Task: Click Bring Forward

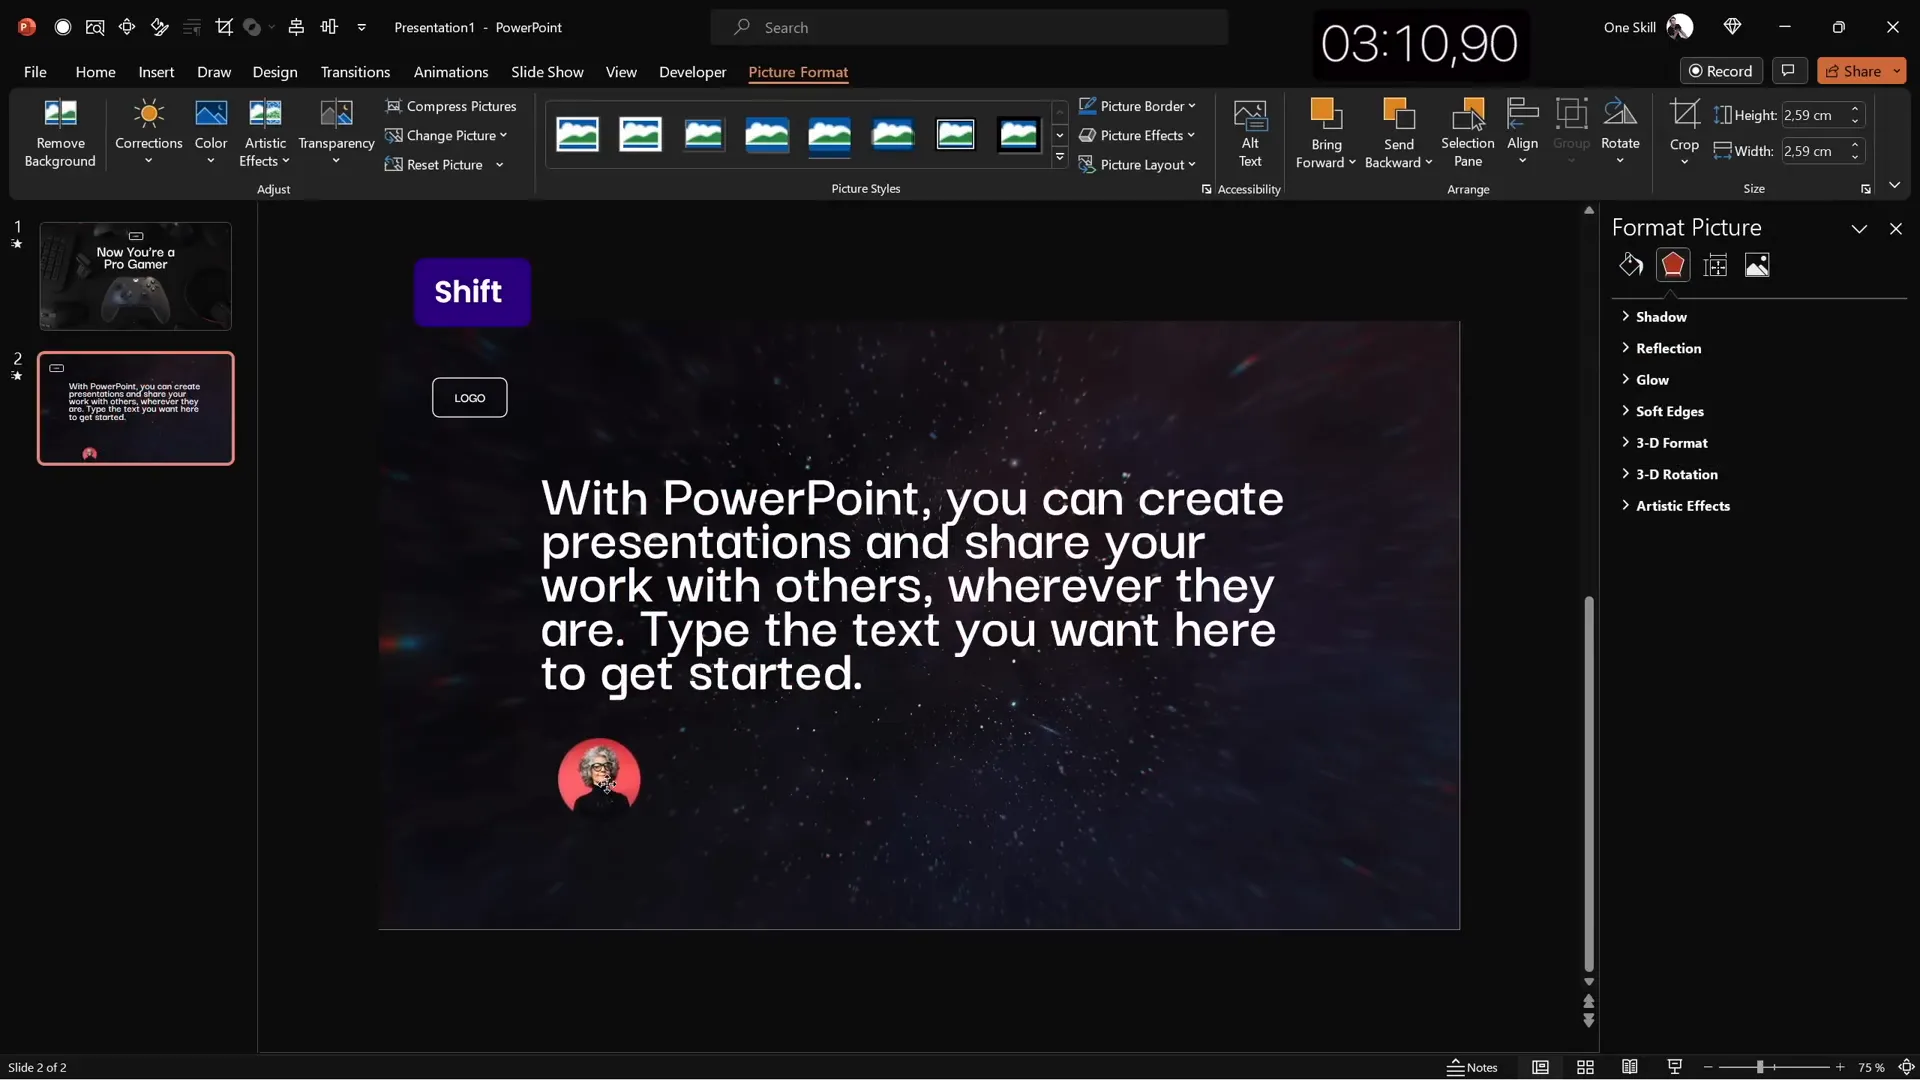Action: pos(1326,133)
